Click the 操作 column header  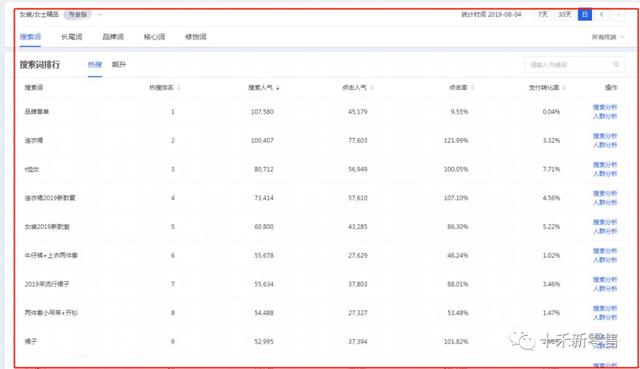click(x=611, y=88)
